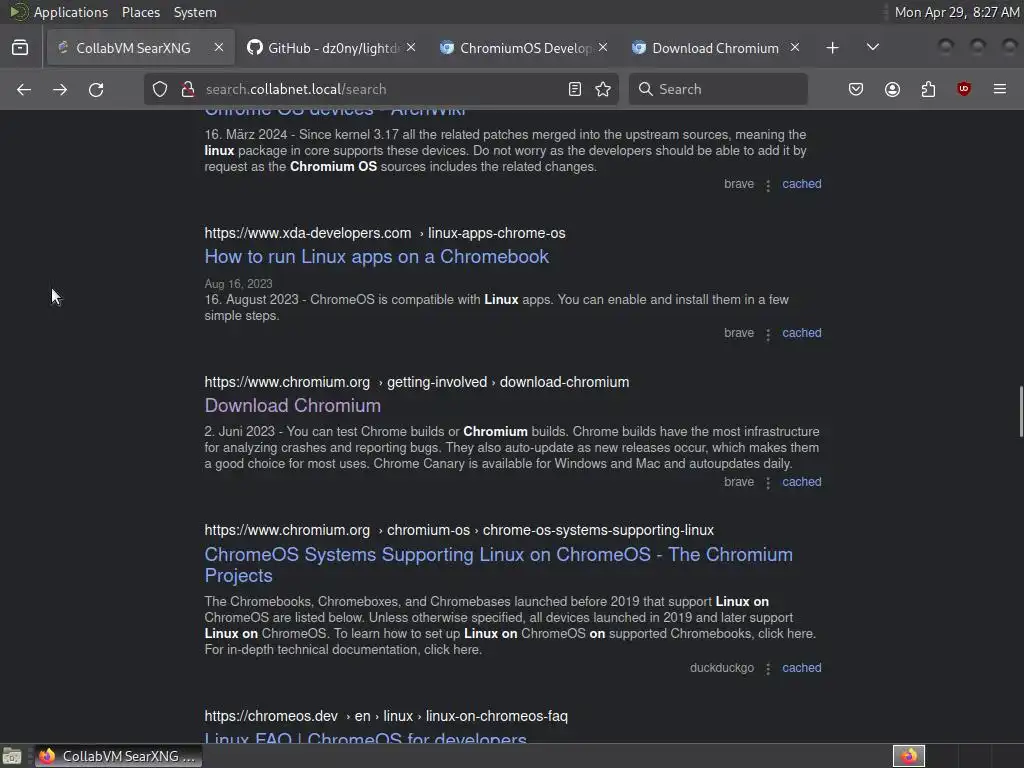The image size is (1024, 768).
Task: Open cached copy of xda-developers result
Action: coord(802,333)
